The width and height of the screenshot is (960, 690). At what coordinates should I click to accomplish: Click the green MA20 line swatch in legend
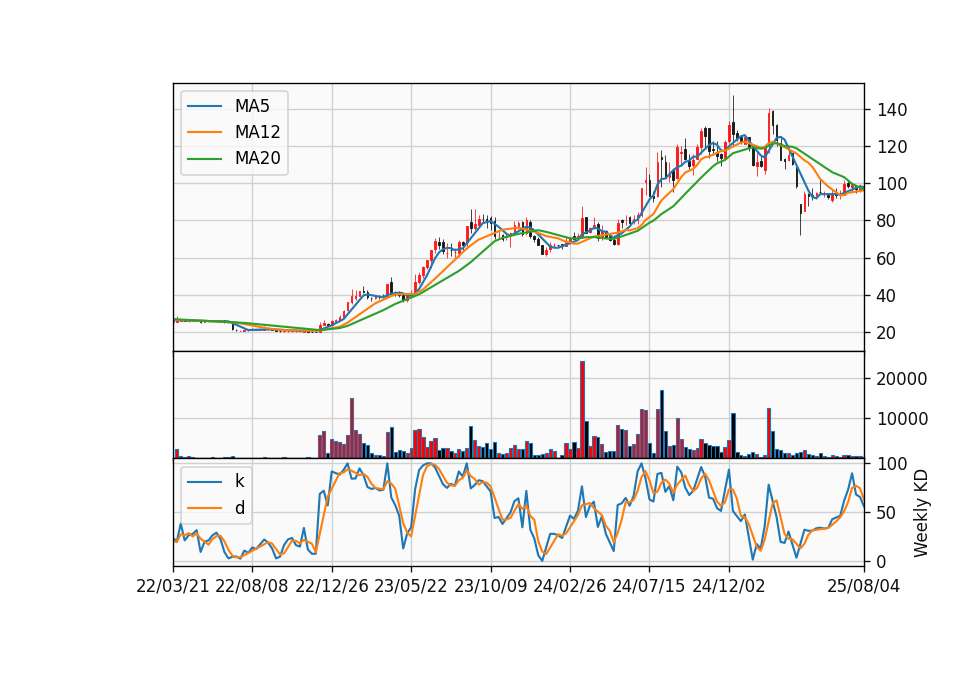pyautogui.click(x=204, y=159)
